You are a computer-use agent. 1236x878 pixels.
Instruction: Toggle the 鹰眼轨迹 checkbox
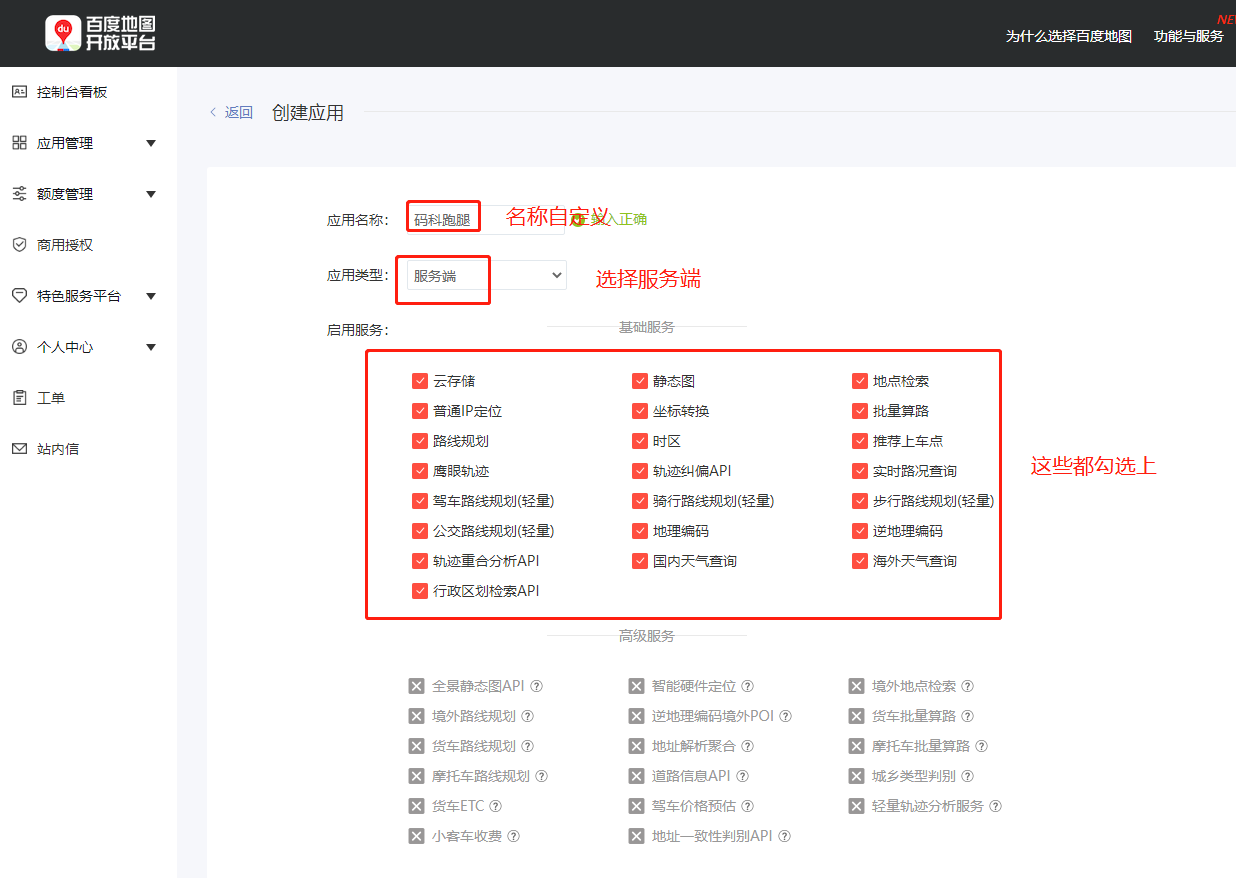tap(420, 471)
